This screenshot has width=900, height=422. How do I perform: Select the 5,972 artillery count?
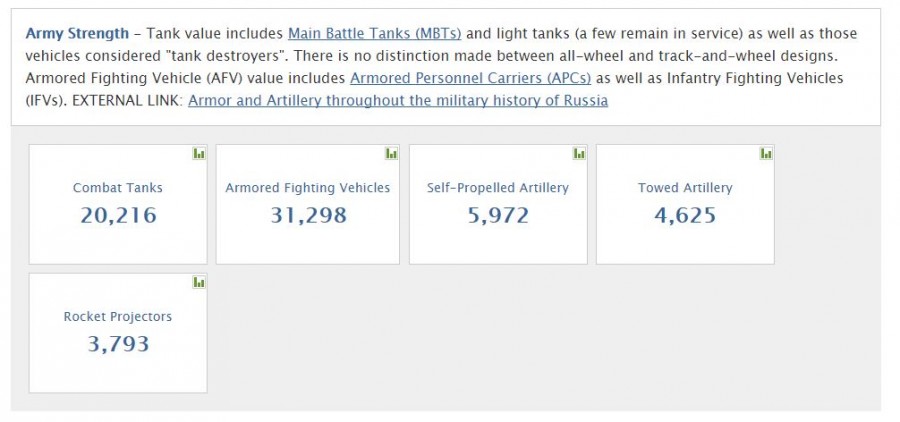[x=498, y=214]
